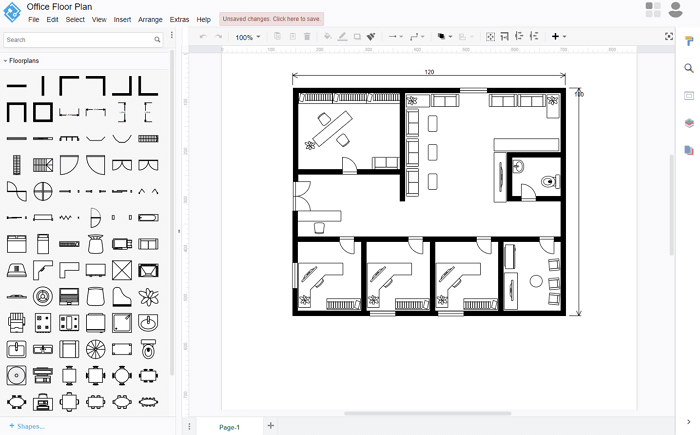Image resolution: width=700 pixels, height=435 pixels.
Task: Select the spiral staircase shape
Action: pyautogui.click(x=96, y=349)
